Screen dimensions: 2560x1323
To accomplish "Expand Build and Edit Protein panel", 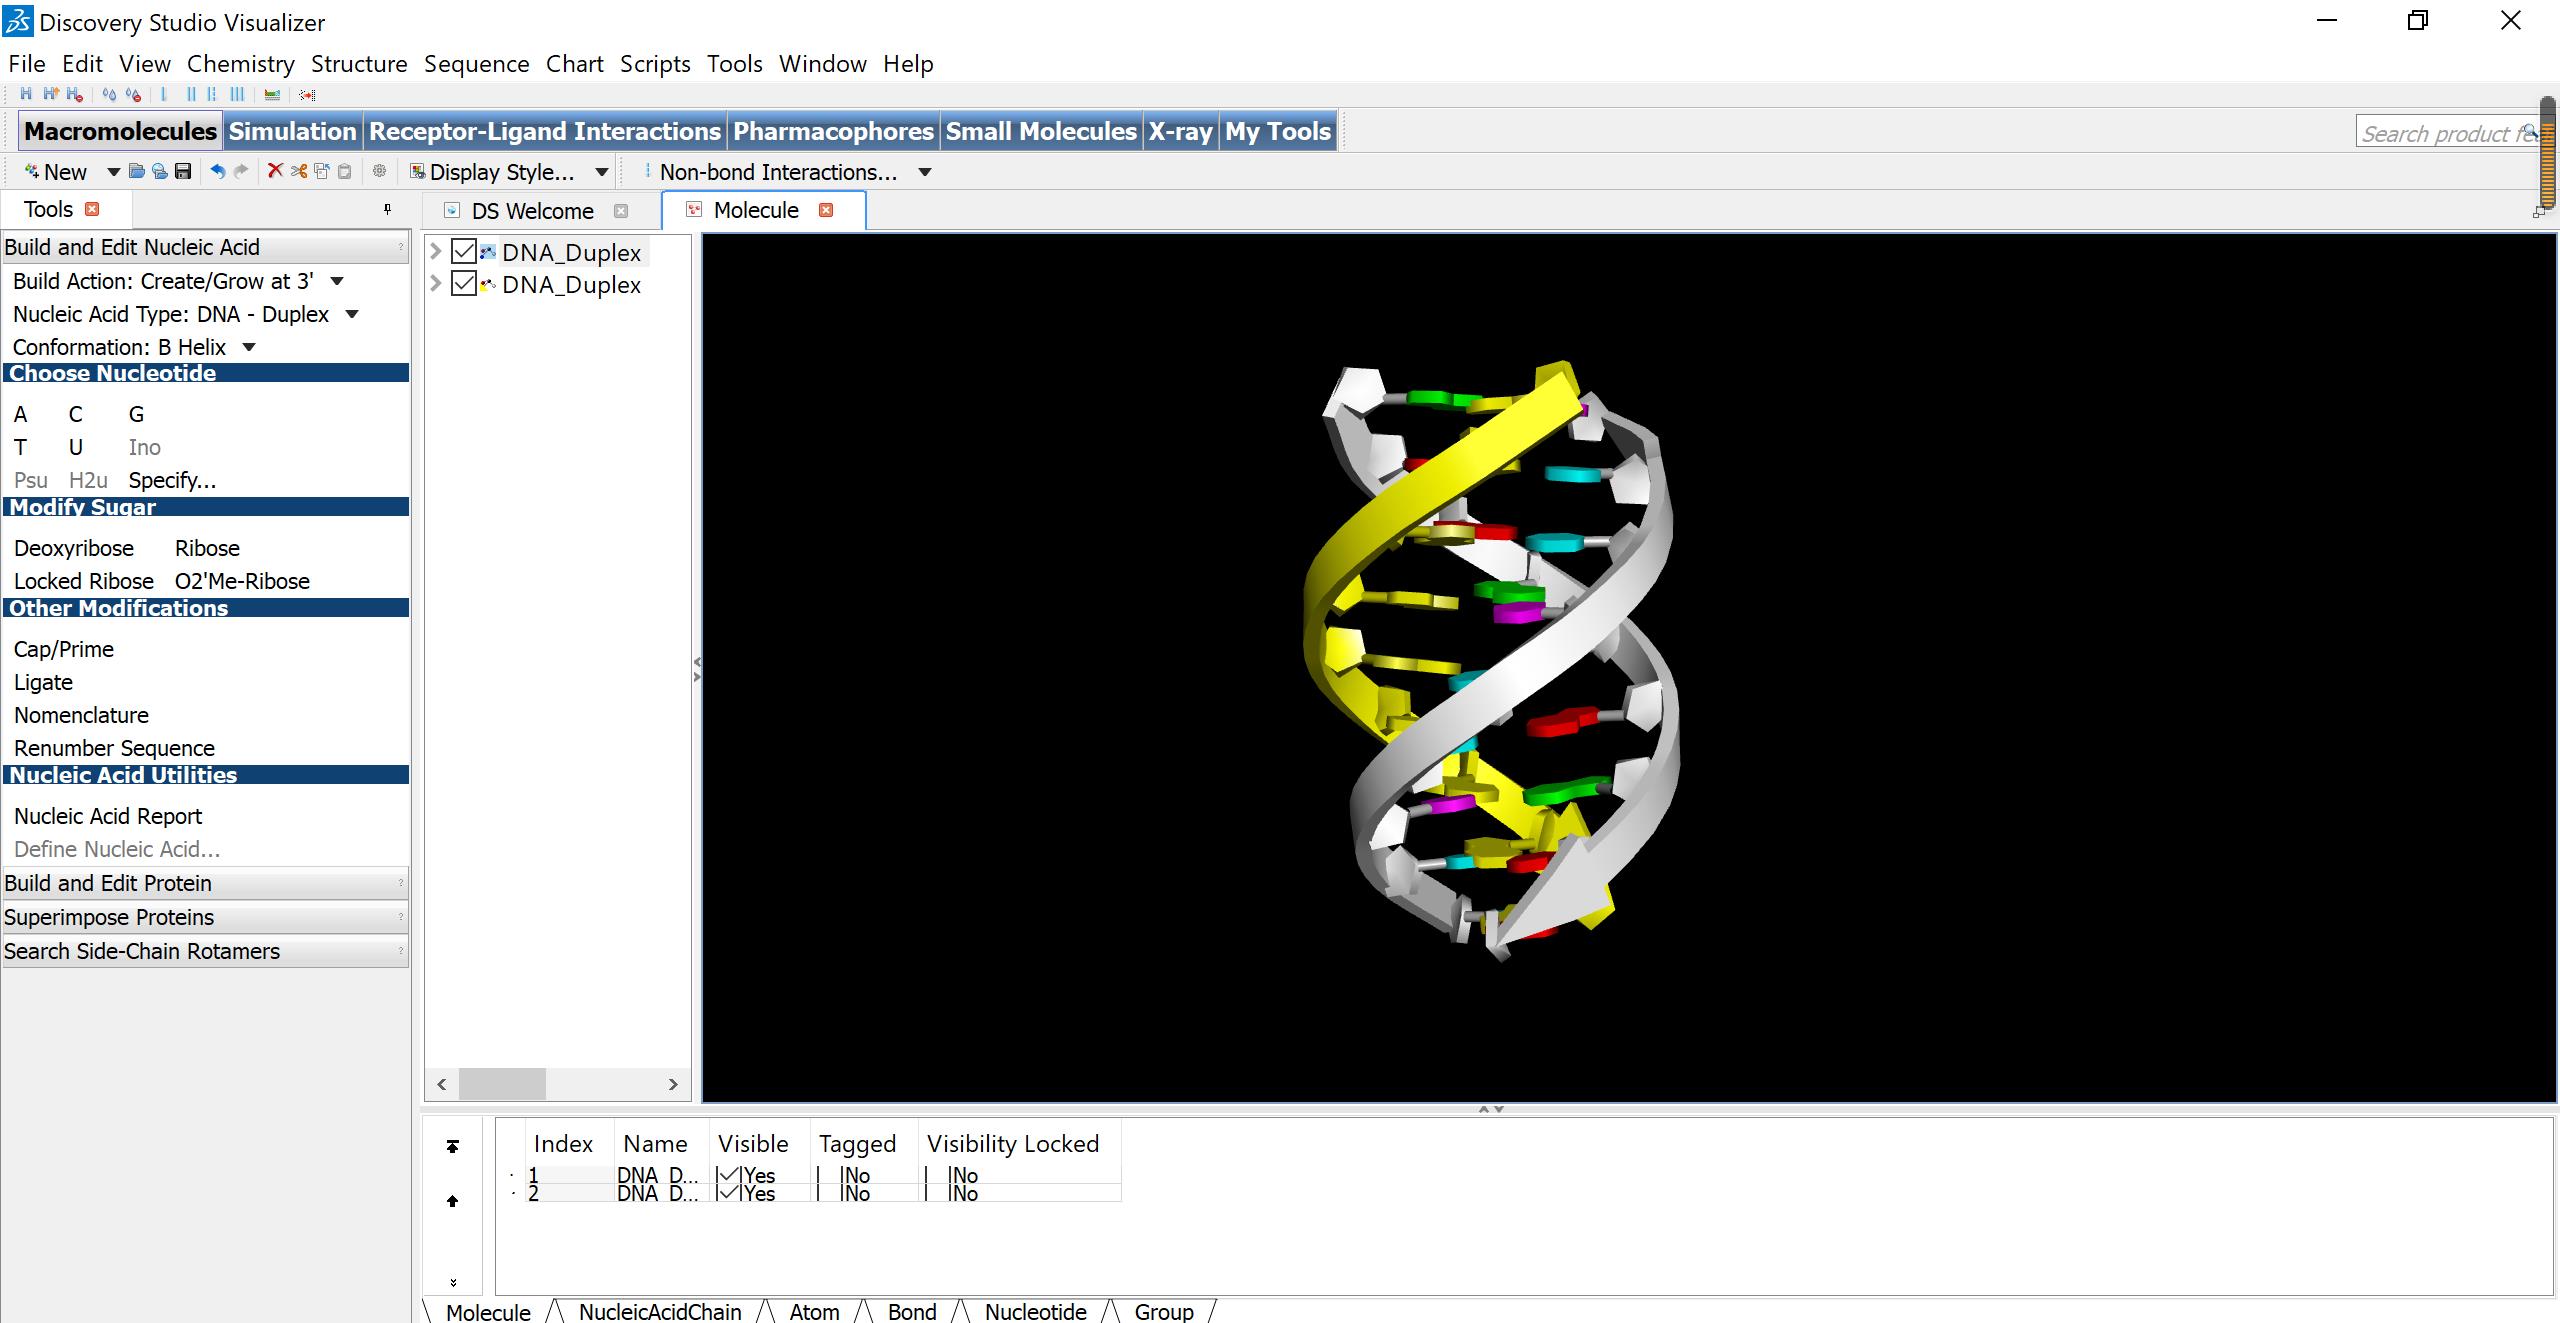I will [x=205, y=883].
